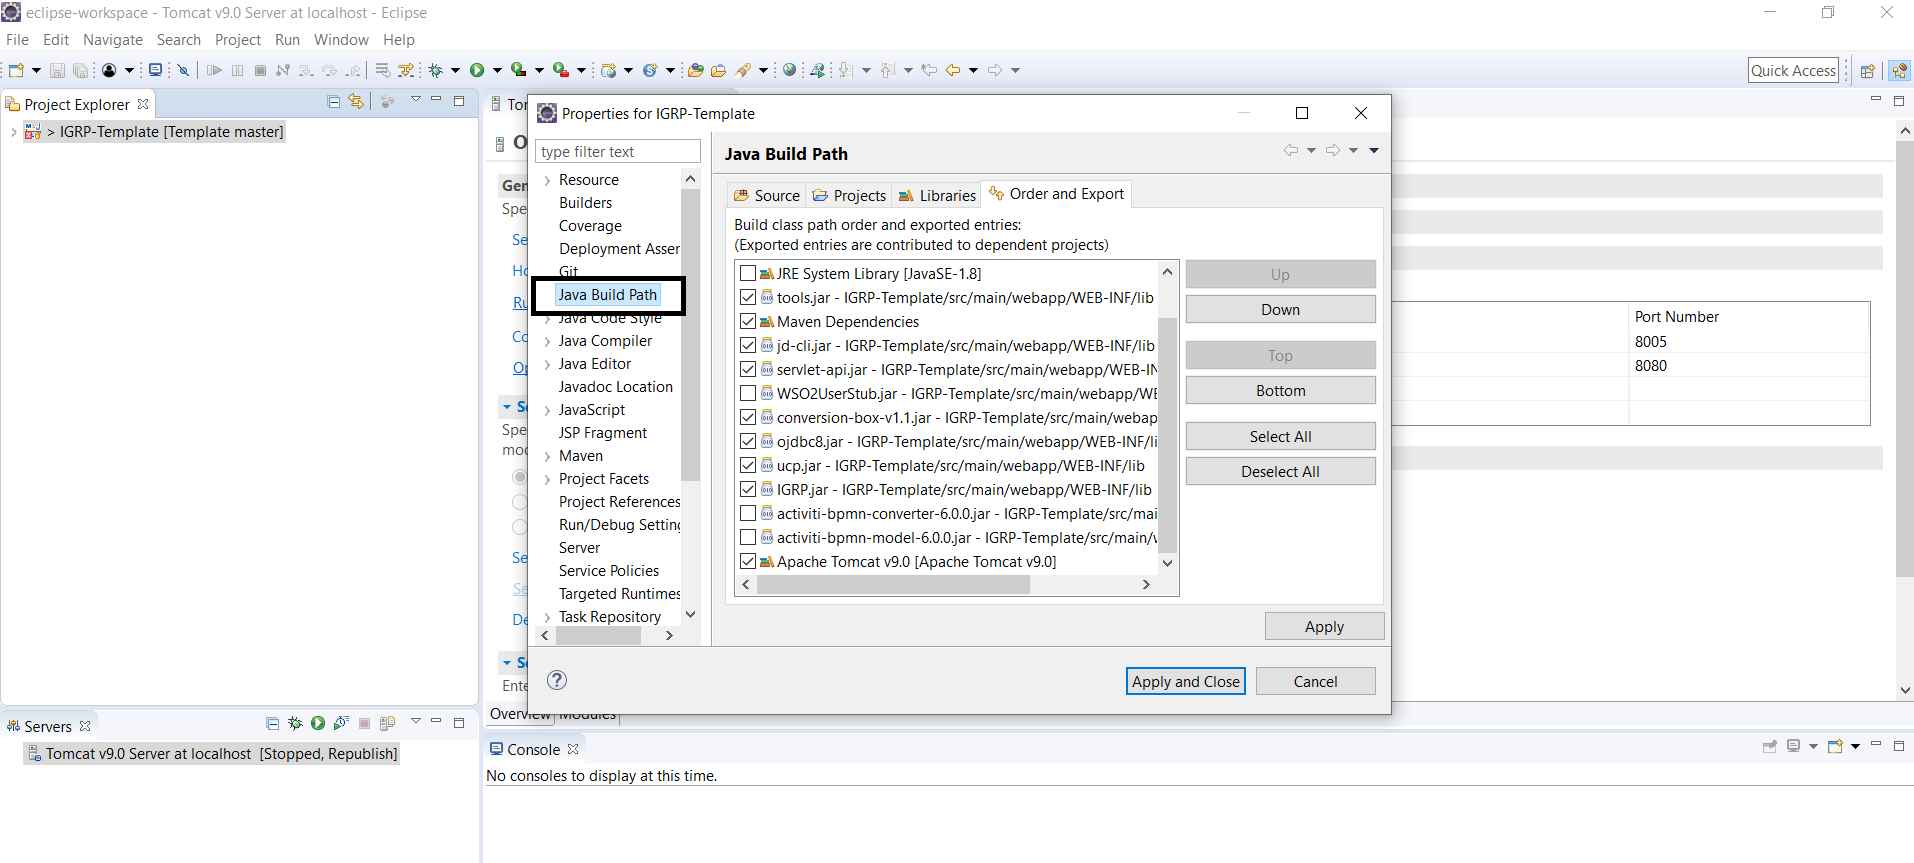Click the Bottom button

[1280, 390]
